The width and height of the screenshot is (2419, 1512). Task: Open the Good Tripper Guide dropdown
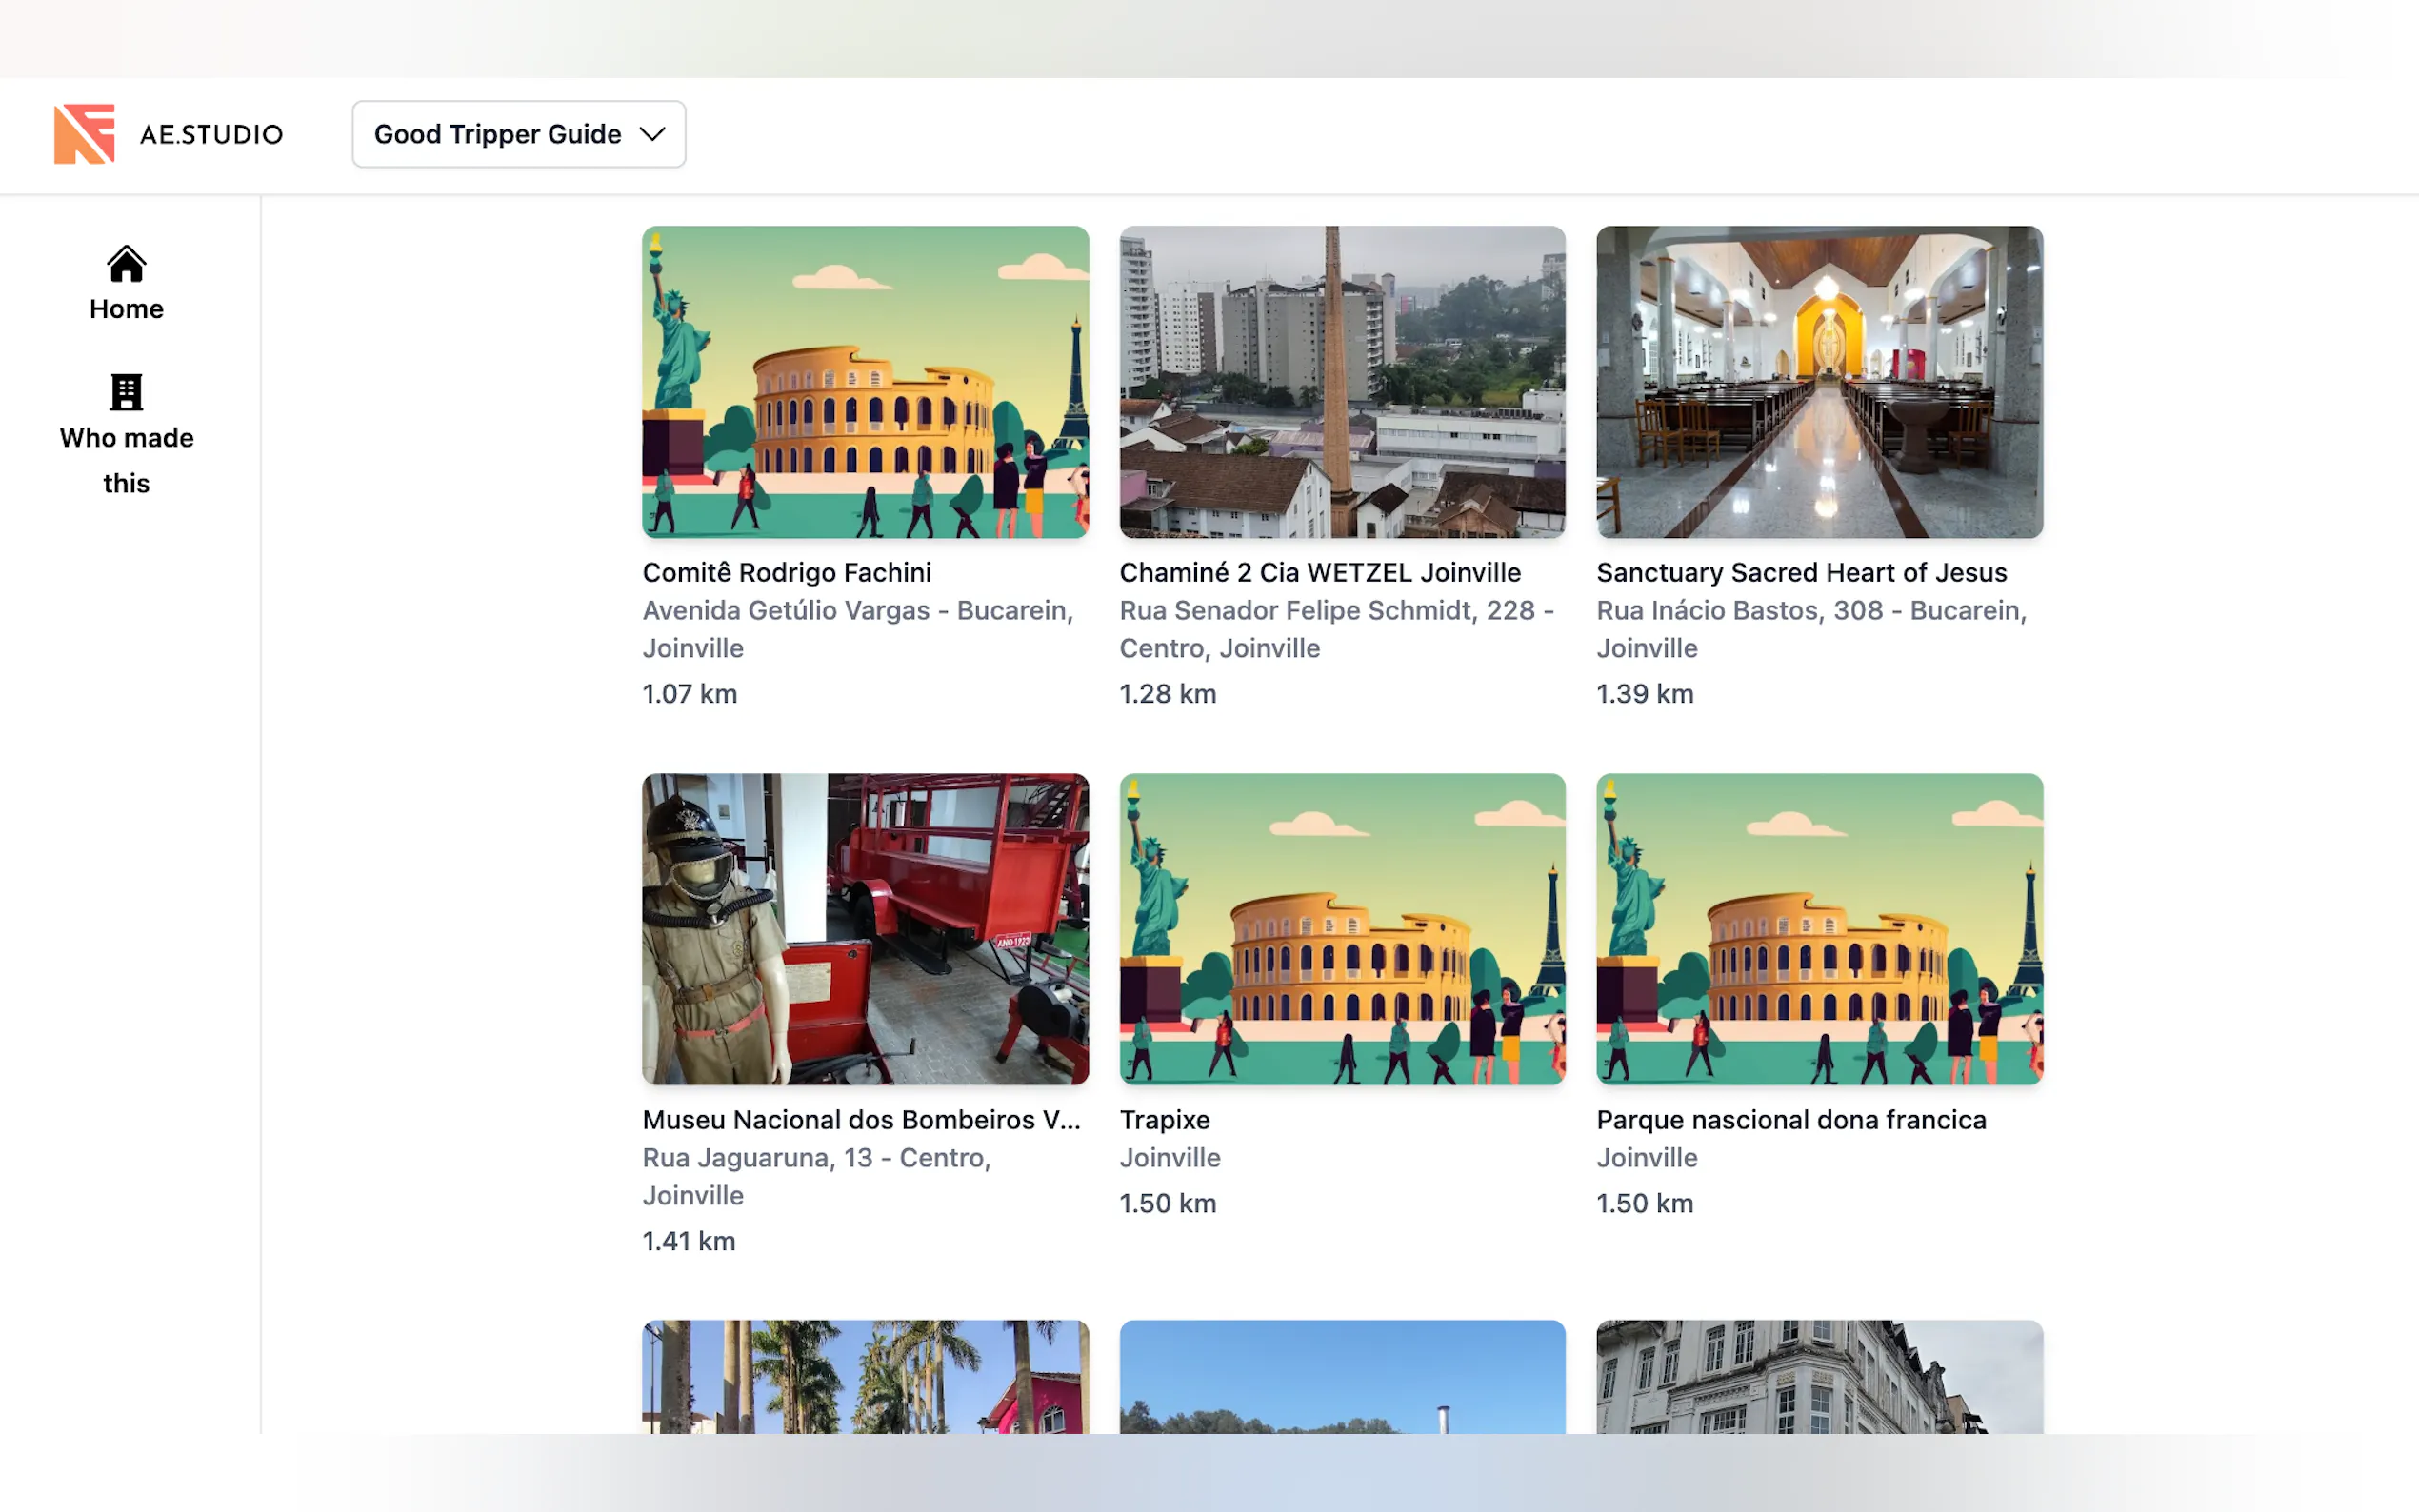tap(517, 134)
